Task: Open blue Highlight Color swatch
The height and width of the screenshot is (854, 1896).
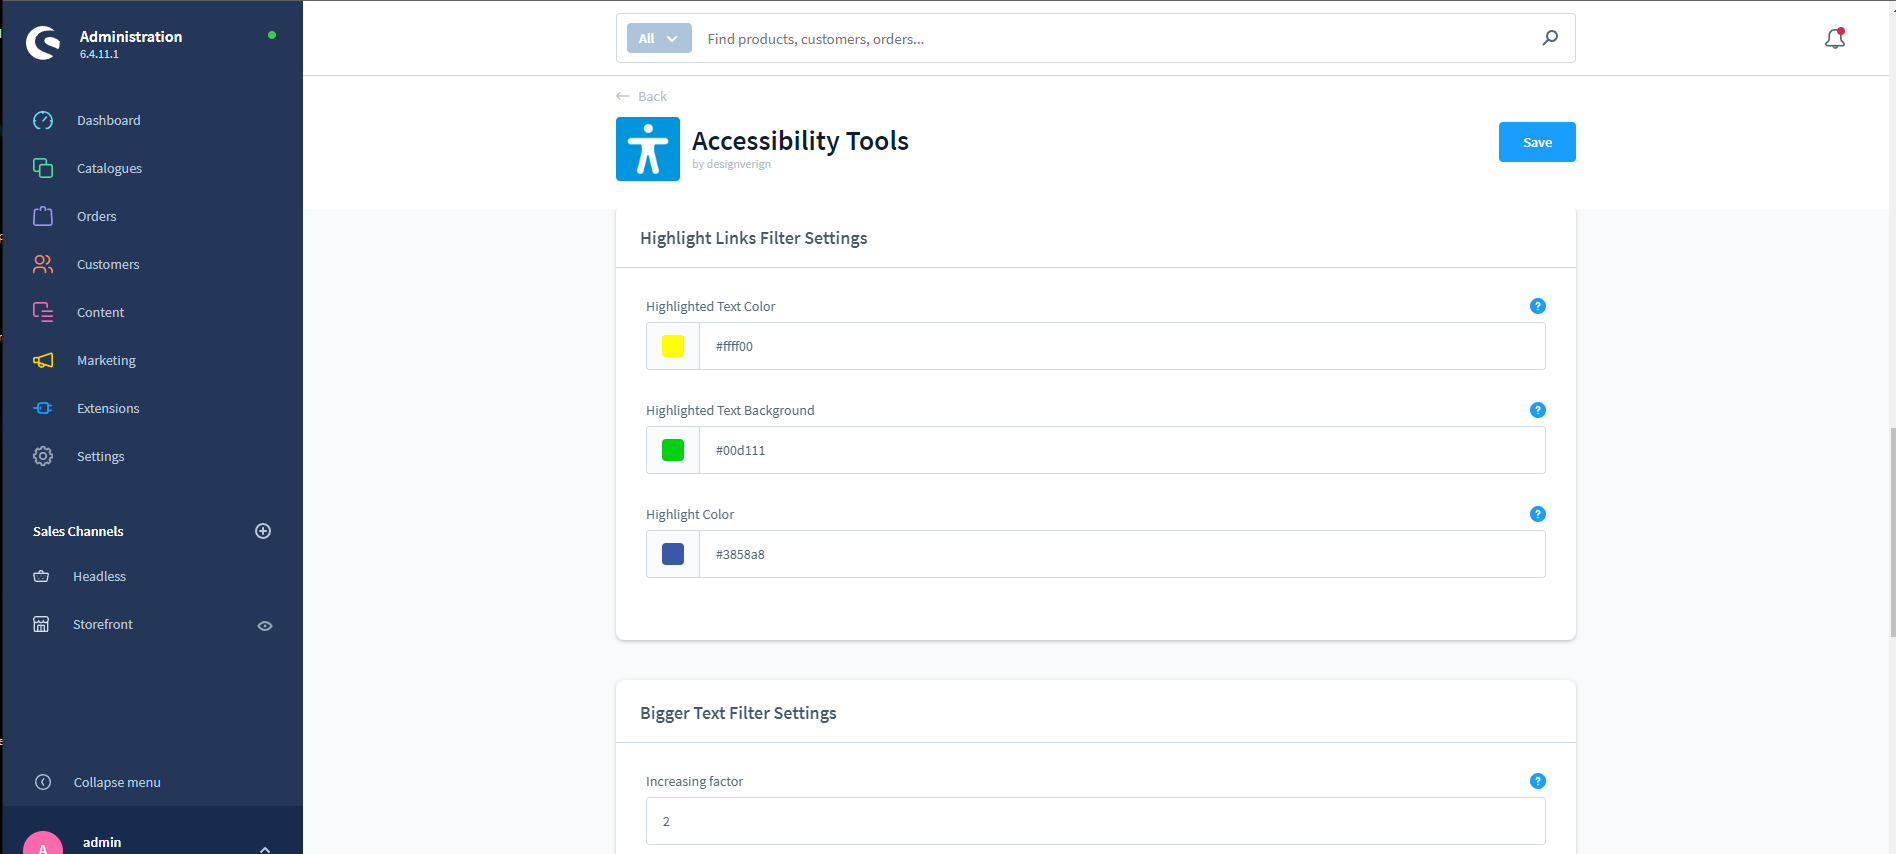Action: pos(673,554)
